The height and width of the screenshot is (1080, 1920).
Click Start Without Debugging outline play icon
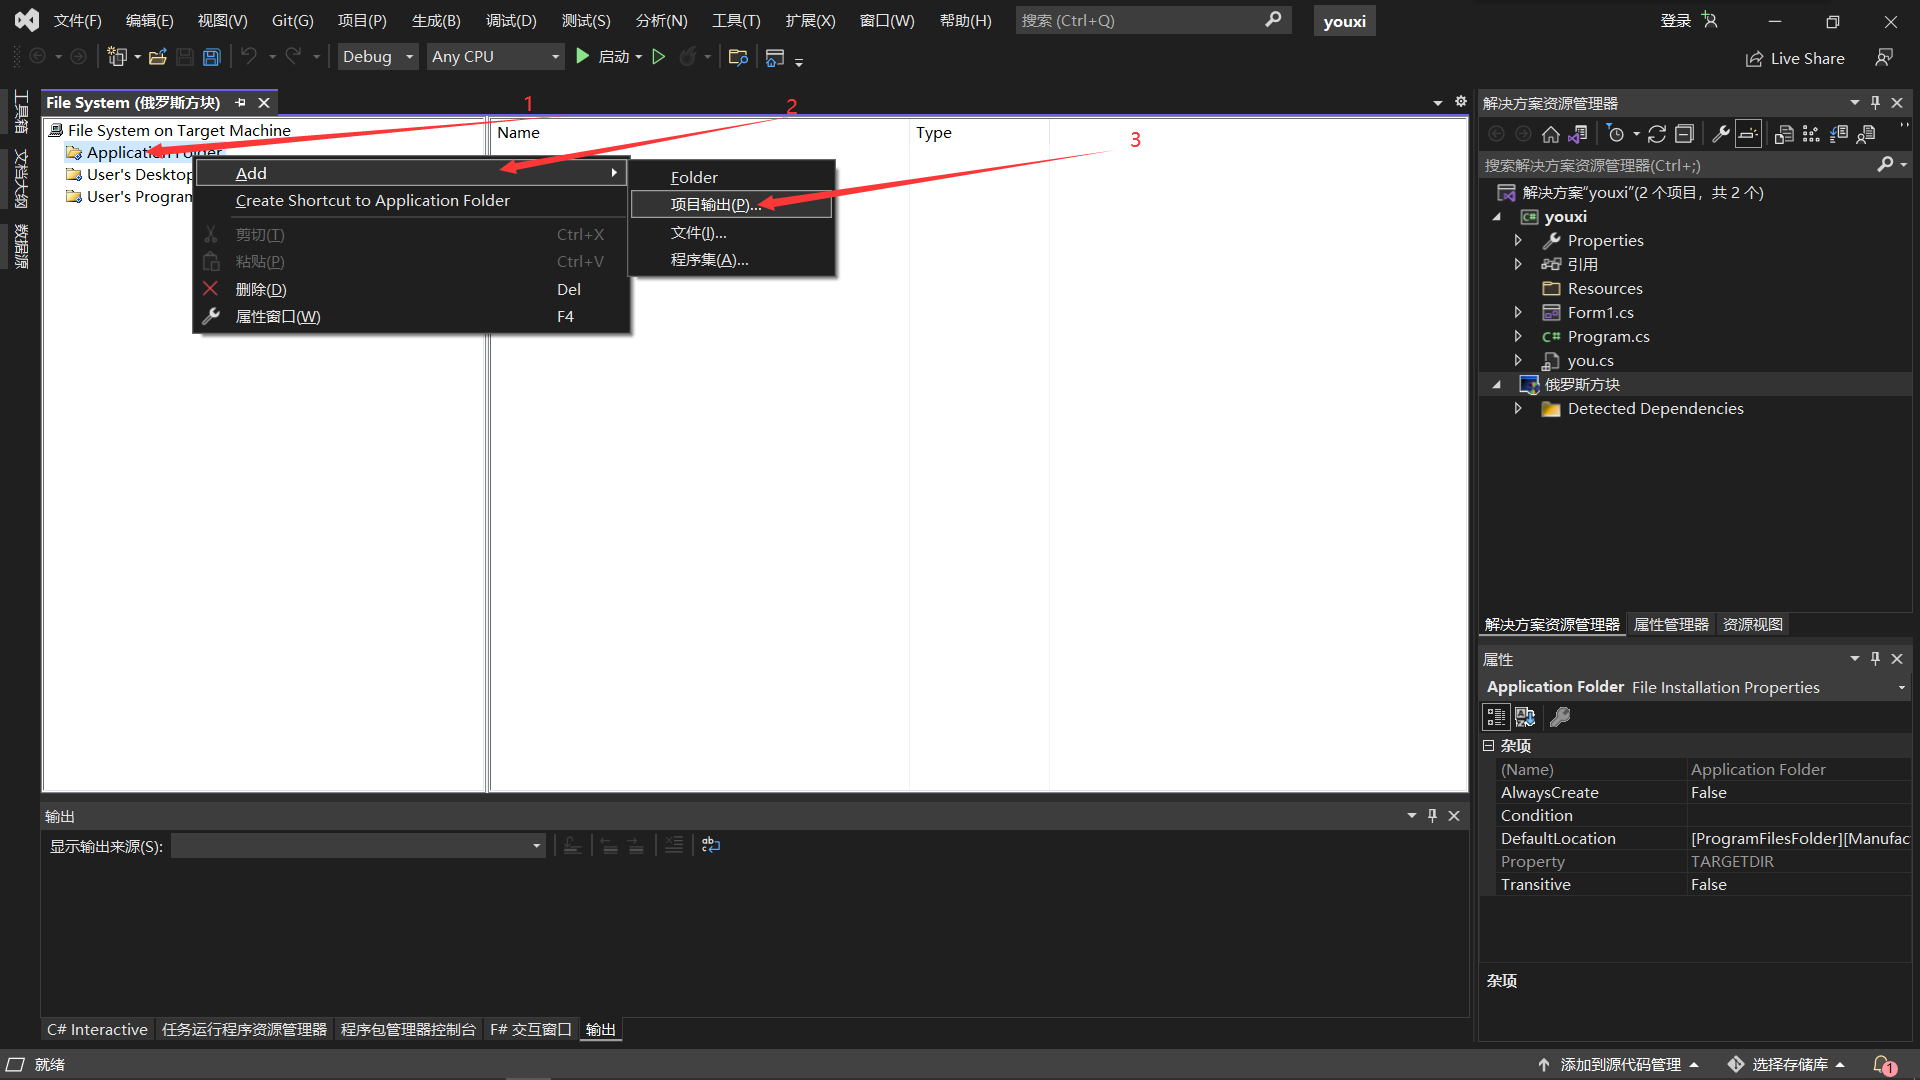[x=659, y=57]
